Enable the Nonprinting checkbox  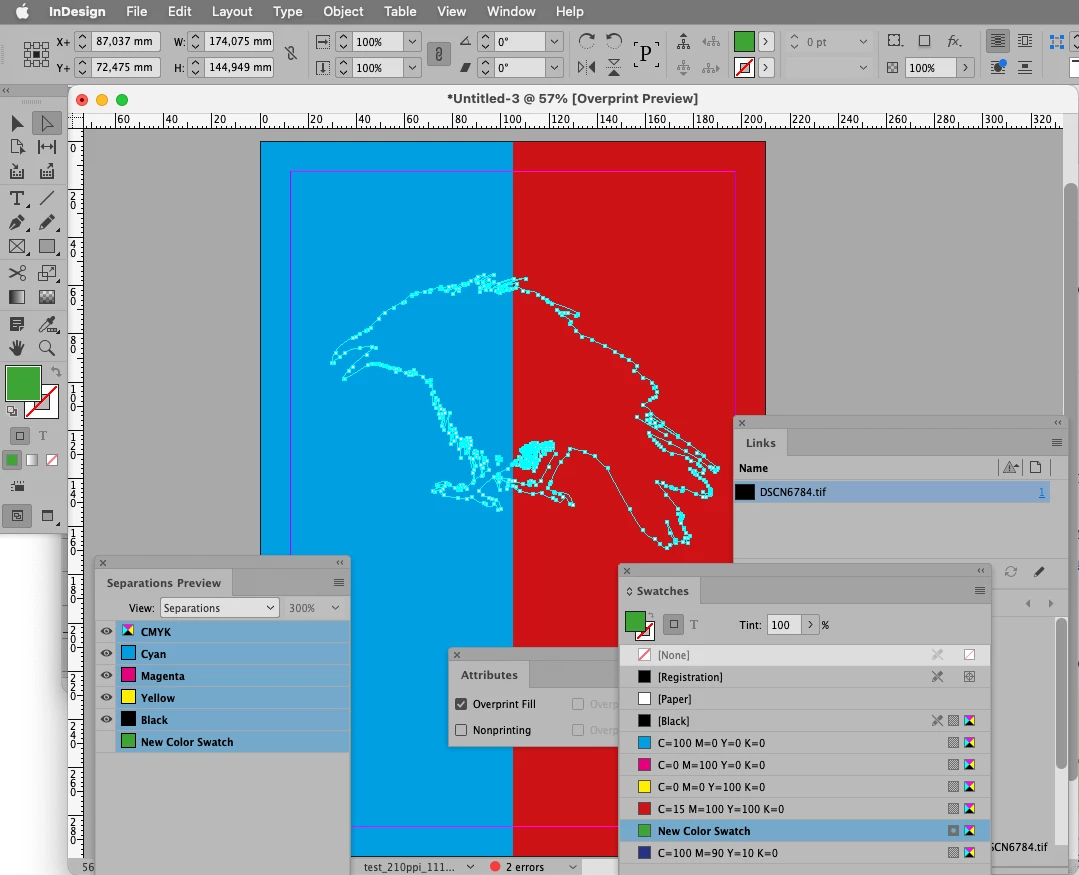tap(461, 730)
